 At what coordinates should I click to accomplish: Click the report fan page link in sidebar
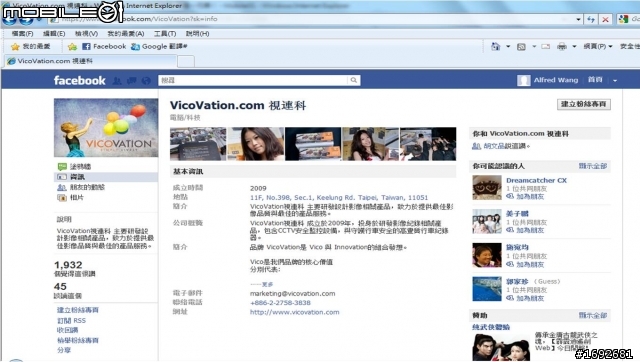coord(78,340)
